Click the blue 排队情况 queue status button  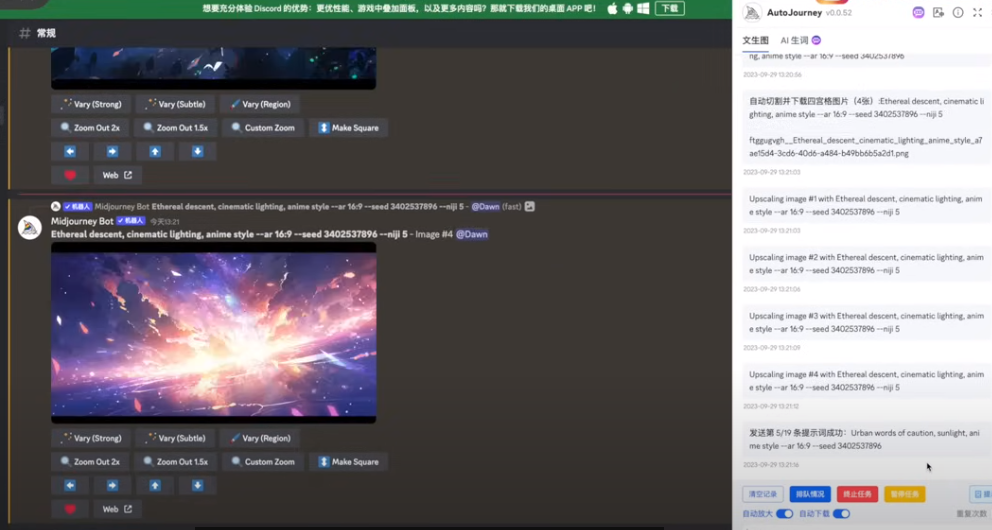810,494
